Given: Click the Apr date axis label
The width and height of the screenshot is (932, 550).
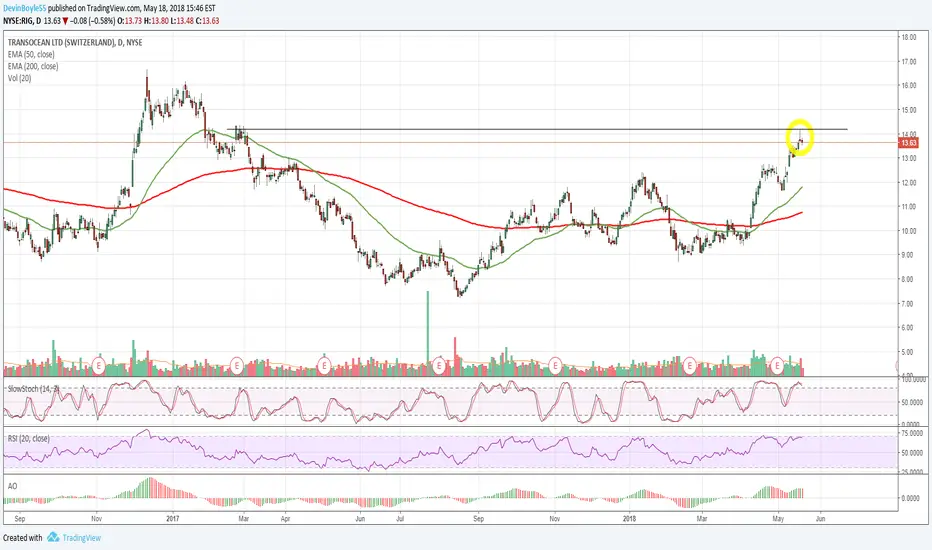Looking at the screenshot, I should point(285,518).
